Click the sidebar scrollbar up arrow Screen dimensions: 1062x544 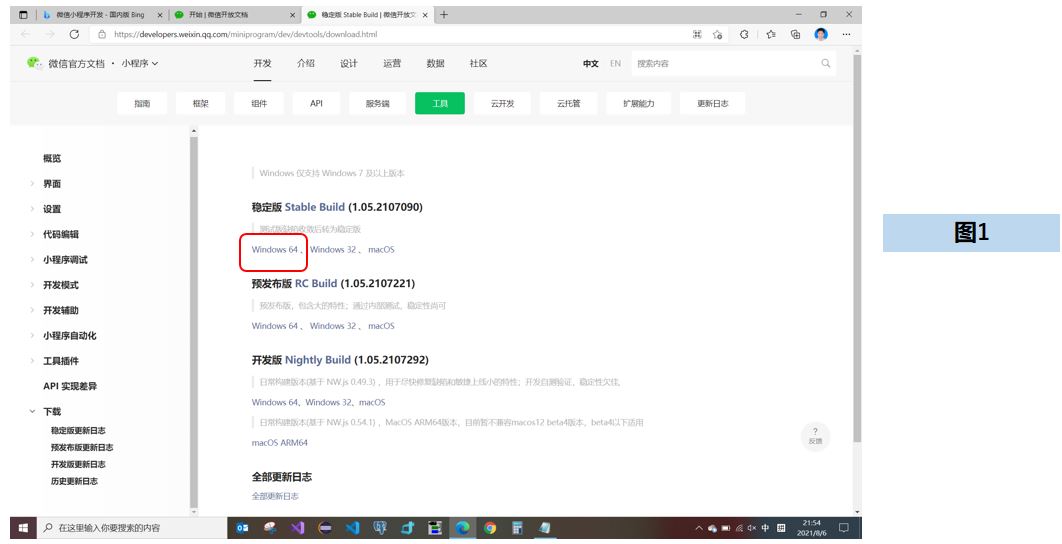(194, 131)
